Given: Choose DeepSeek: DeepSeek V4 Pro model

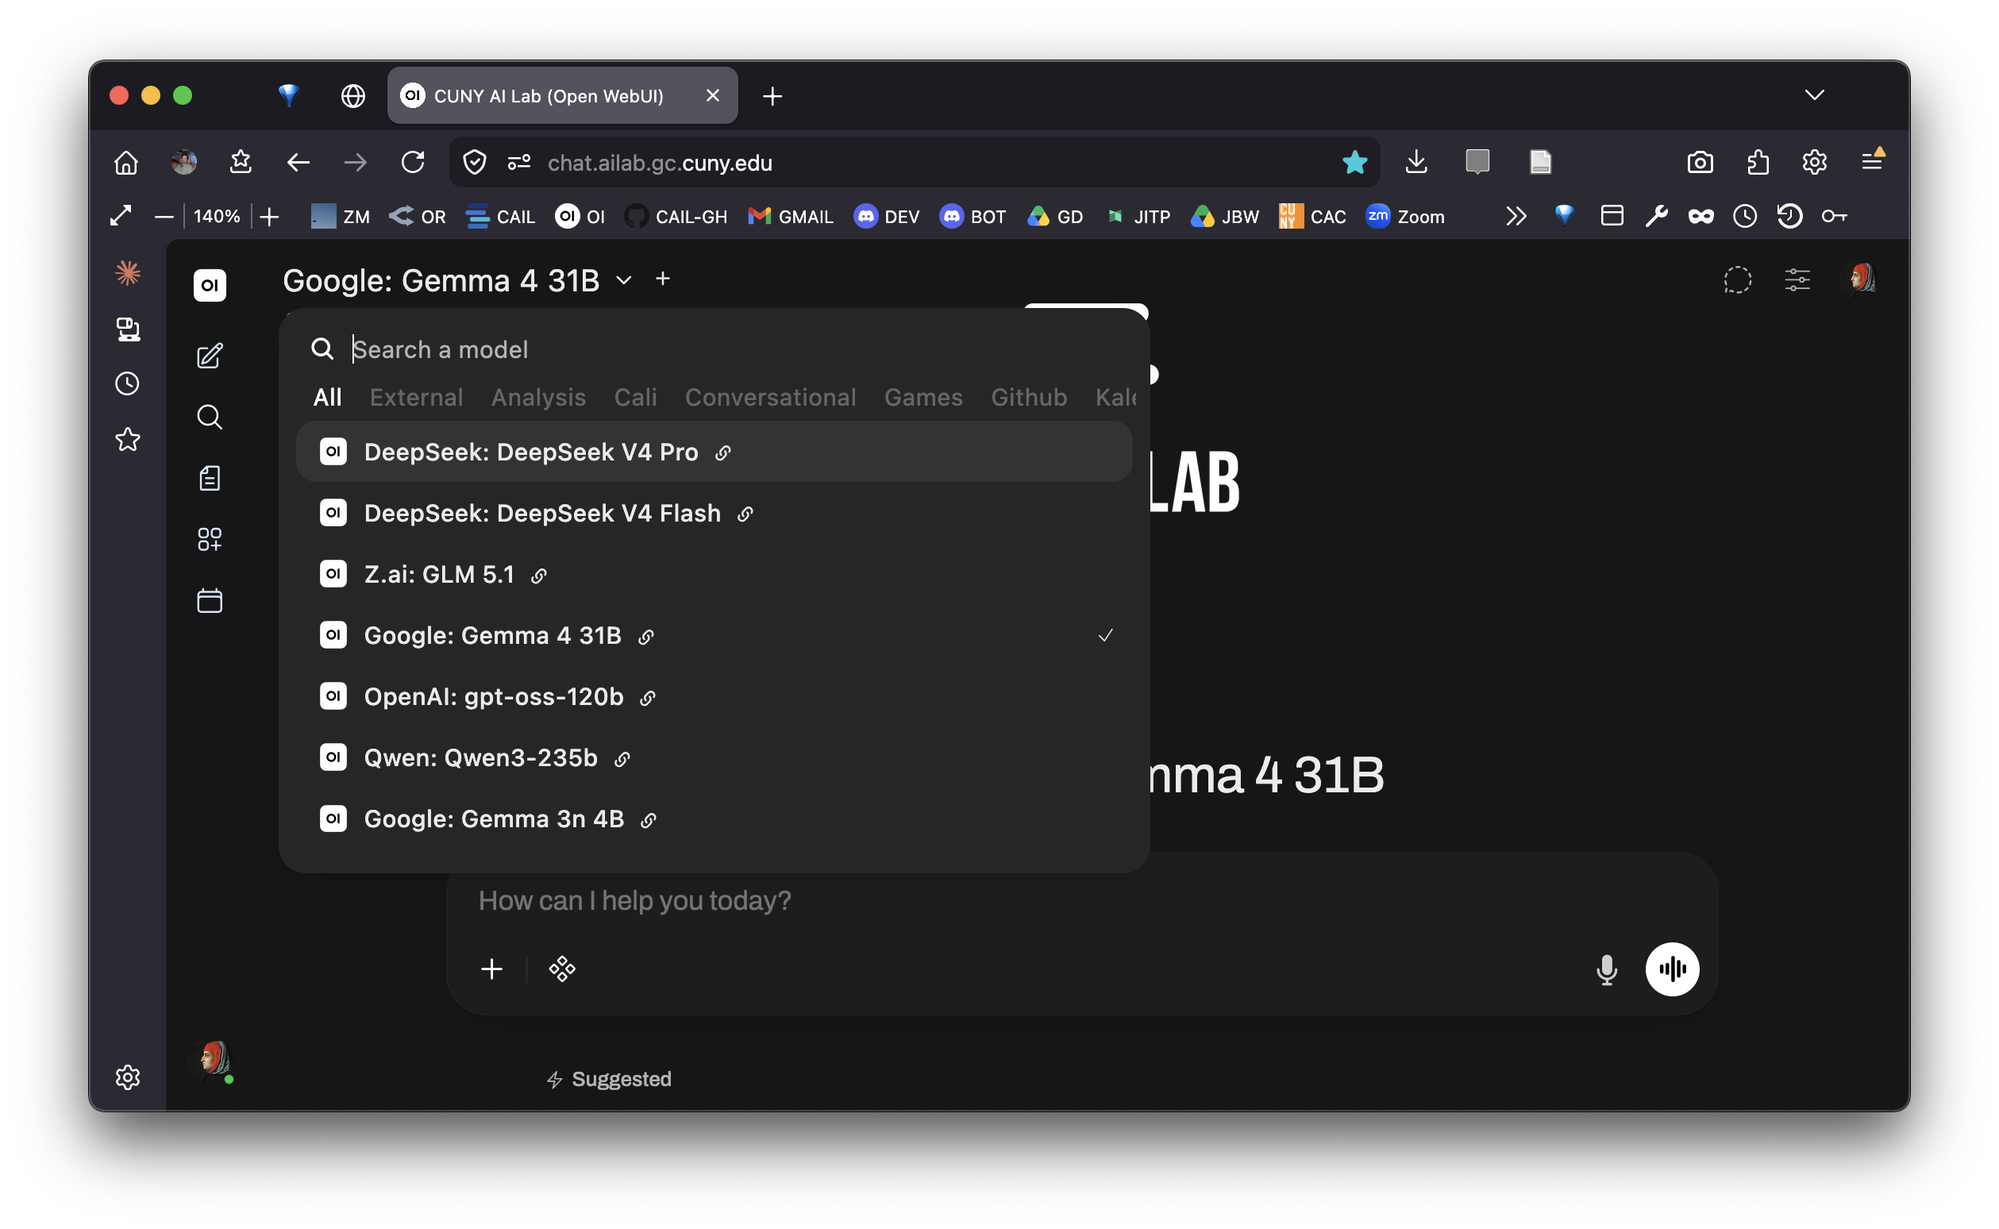Looking at the screenshot, I should [714, 452].
